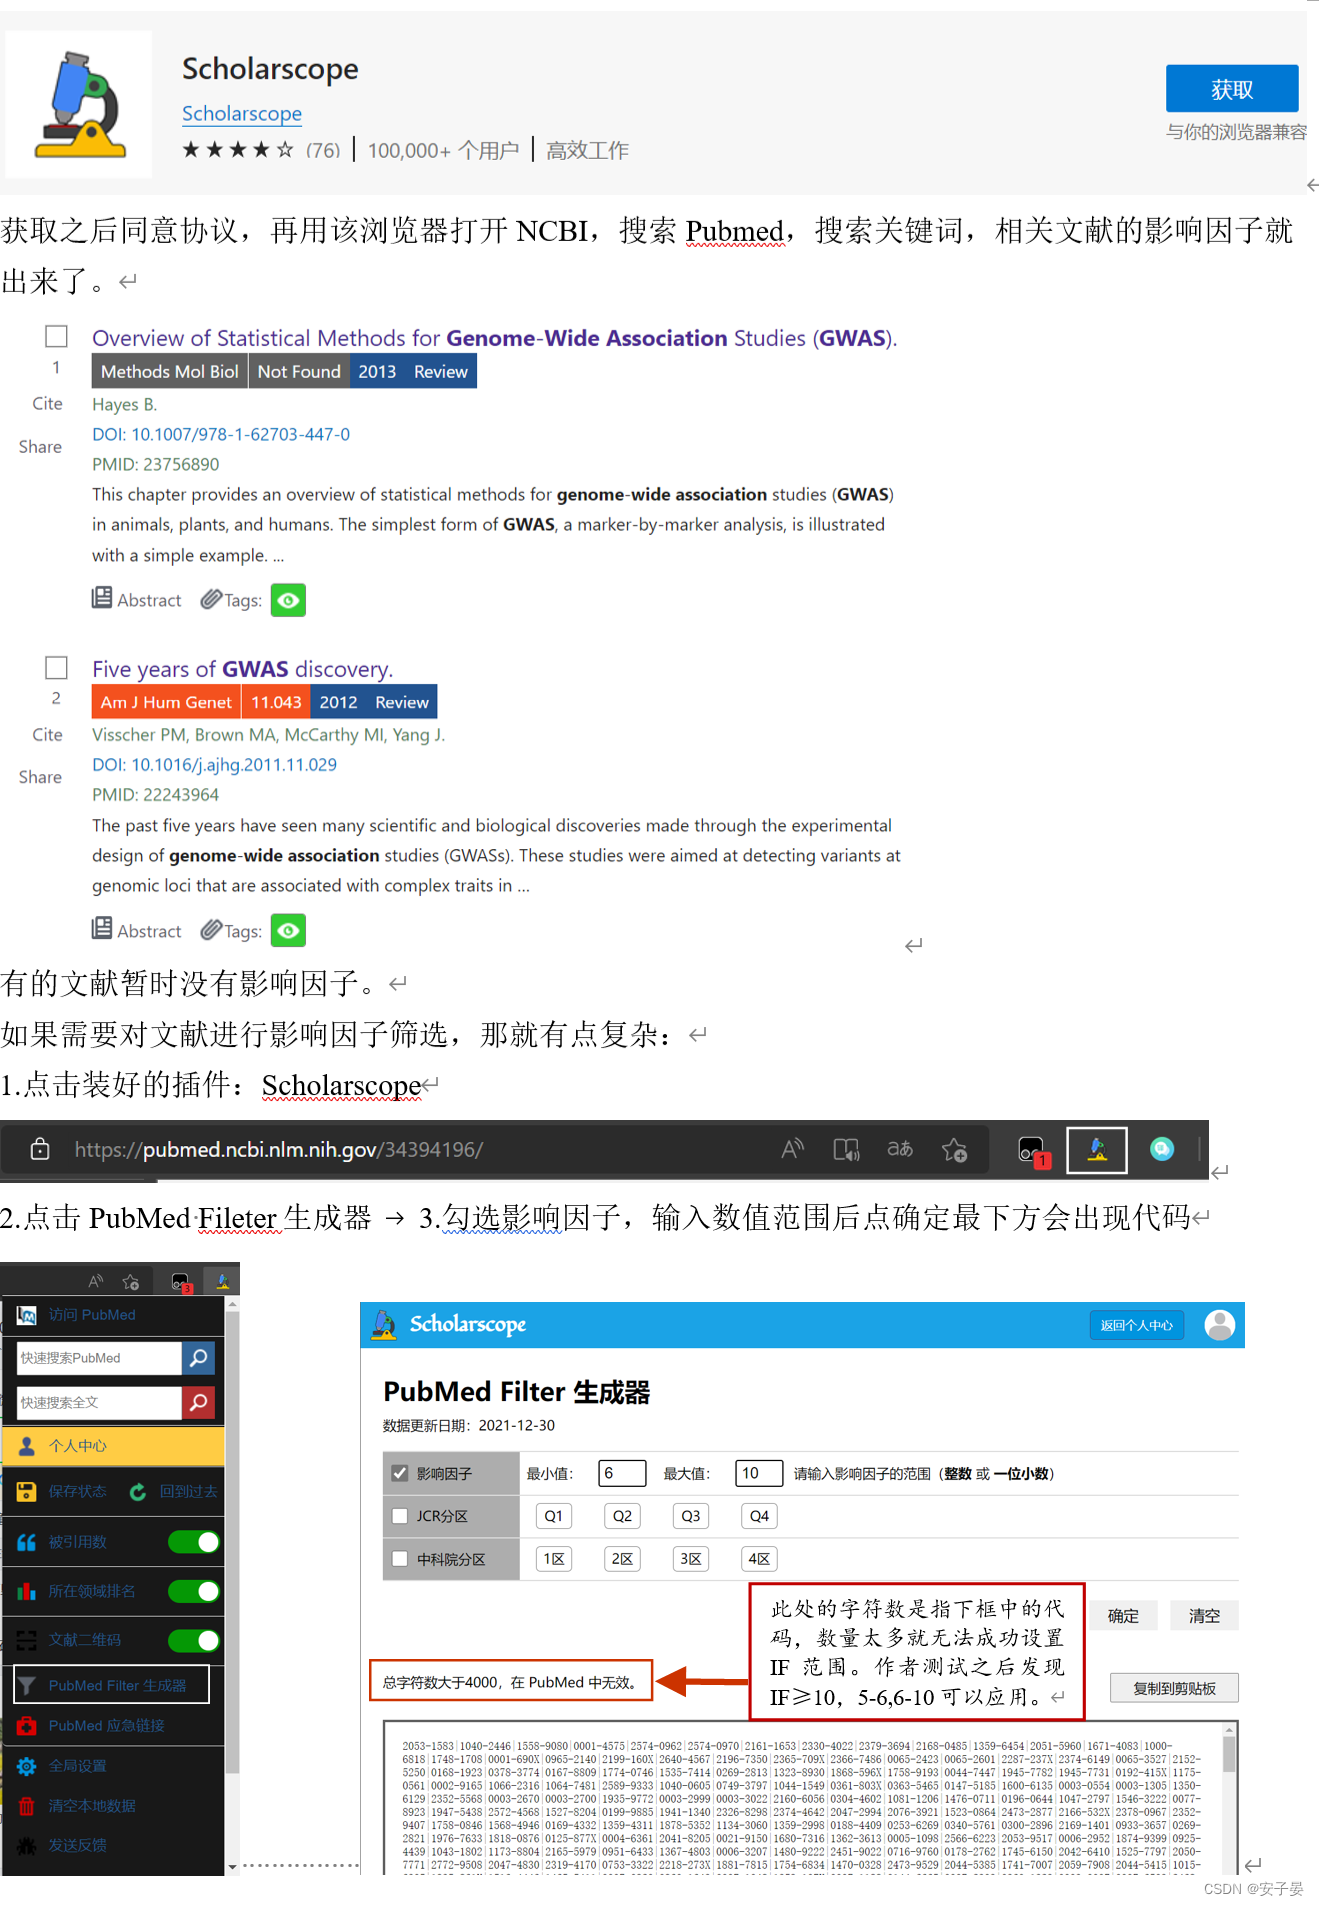The height and width of the screenshot is (1906, 1319).
Task: Click the extension icon with red 1 badge
Action: 1032,1151
